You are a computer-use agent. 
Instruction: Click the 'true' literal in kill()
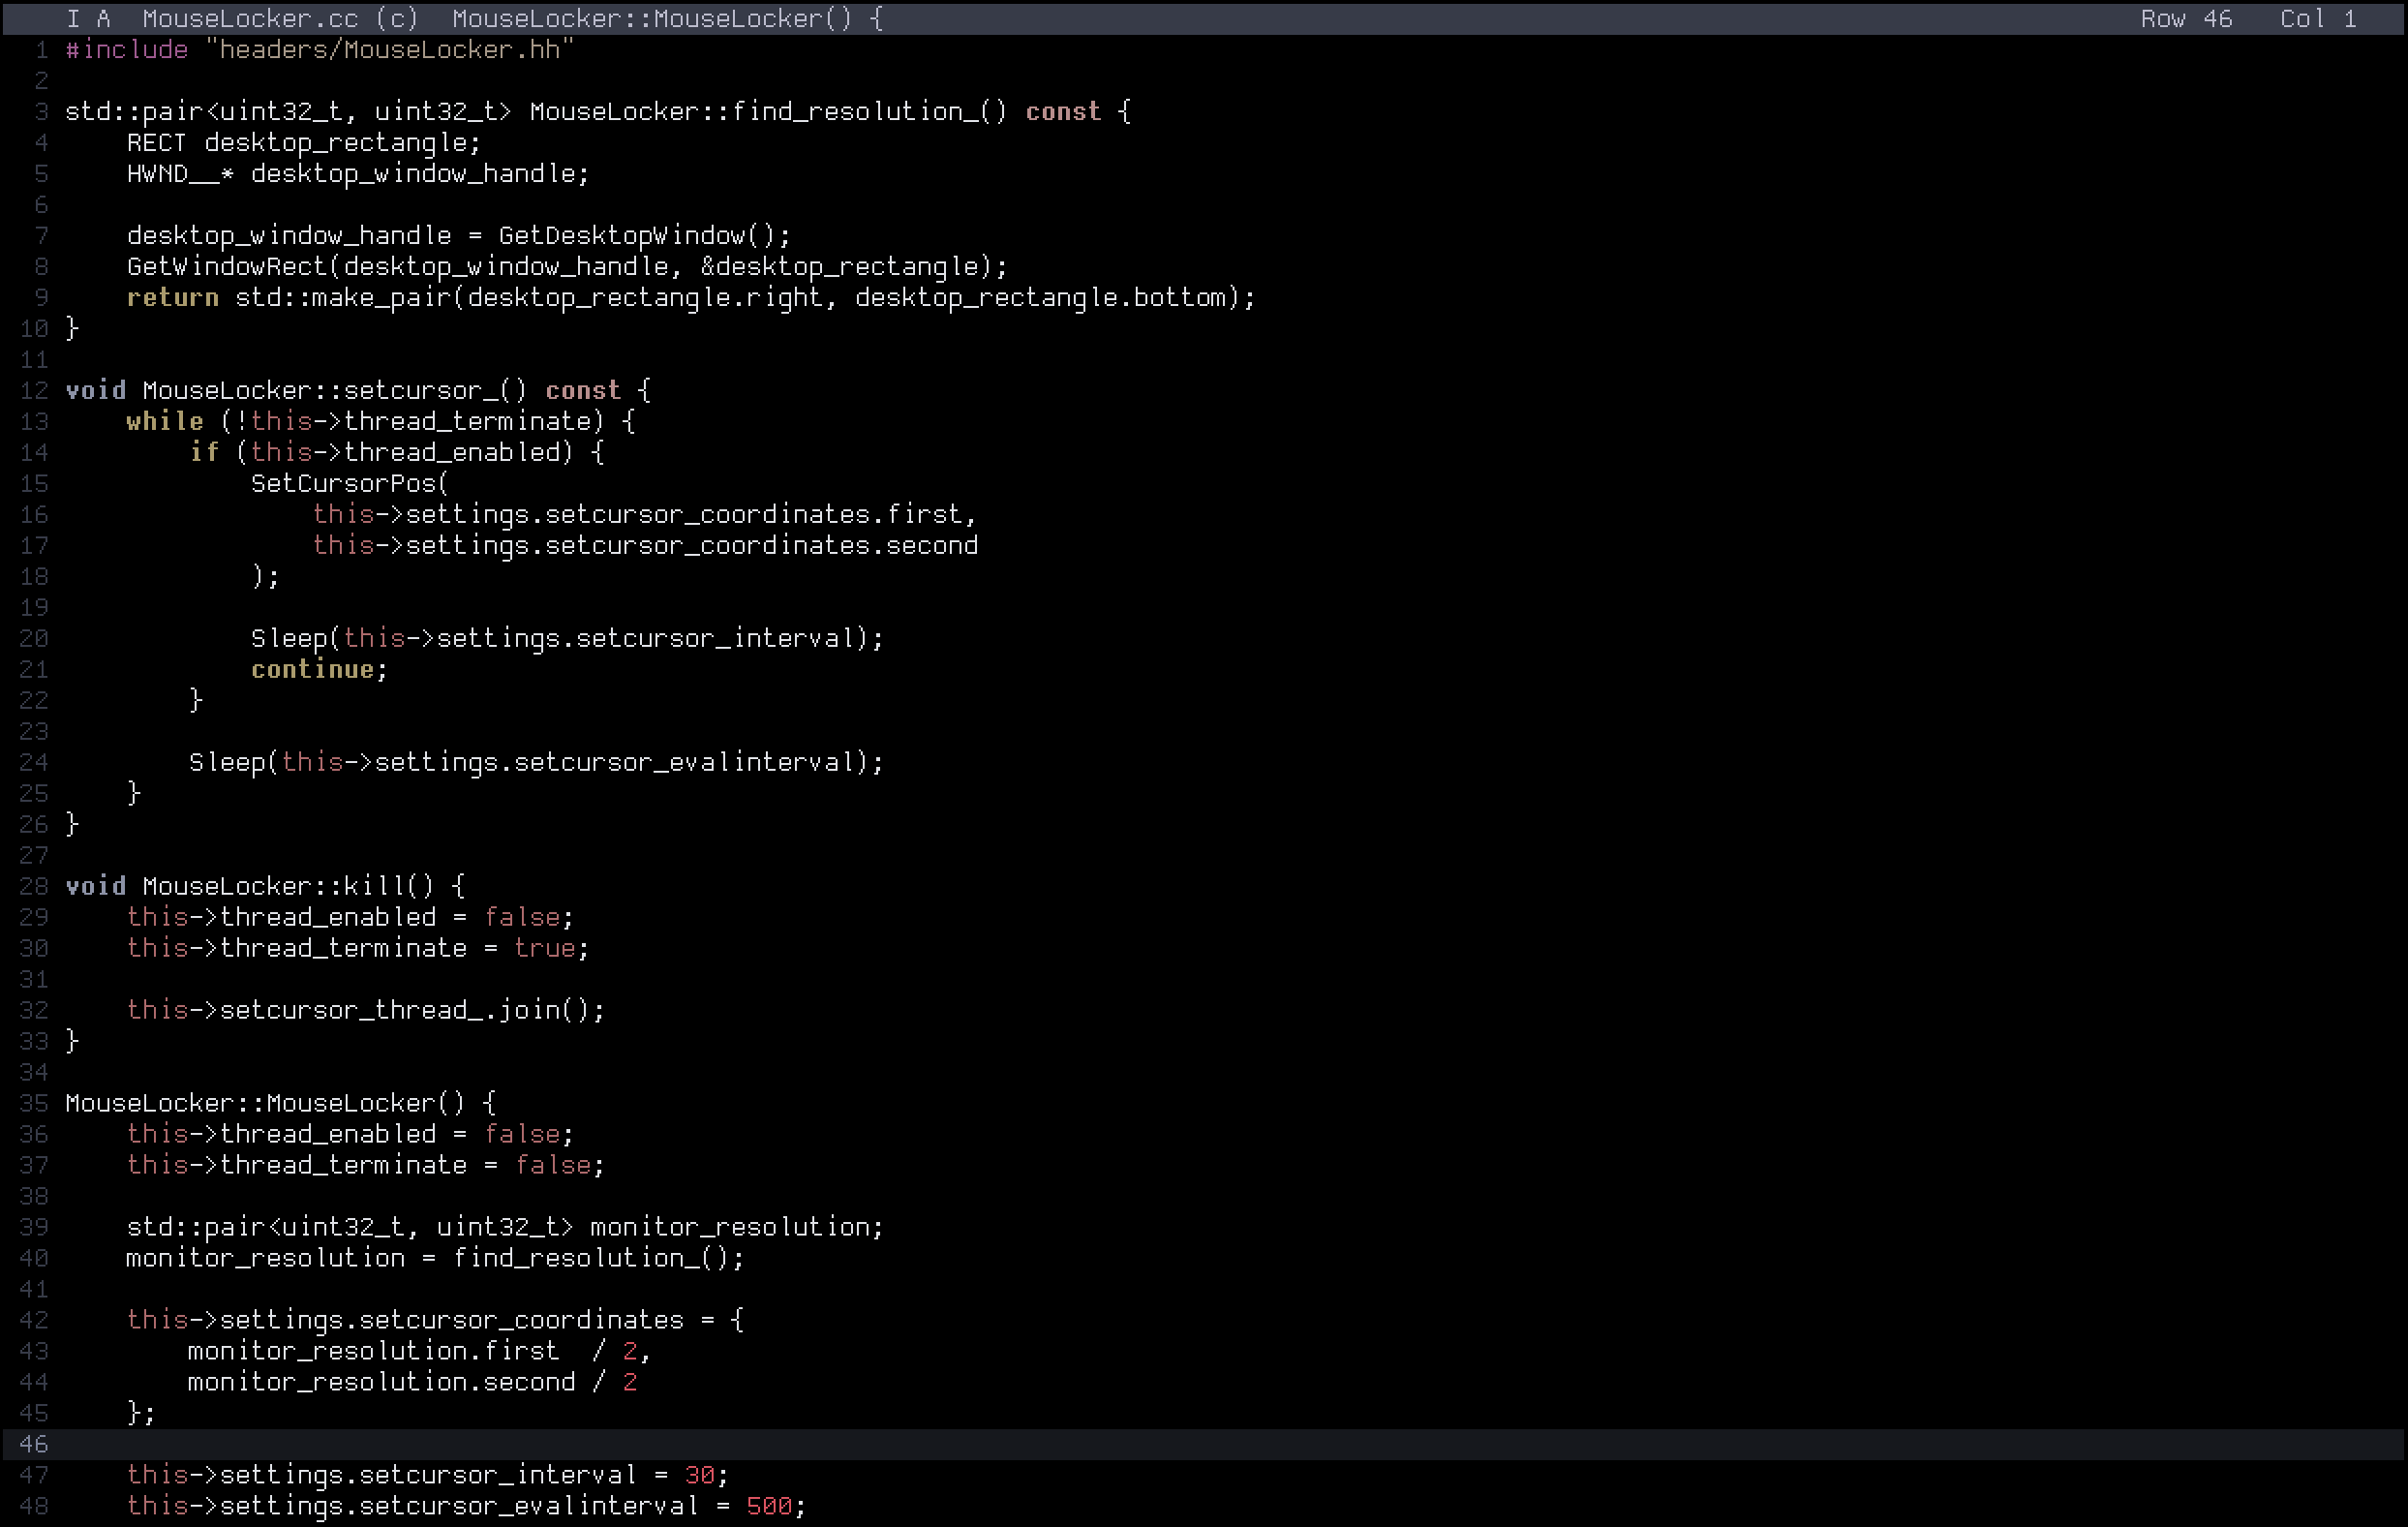coord(544,948)
